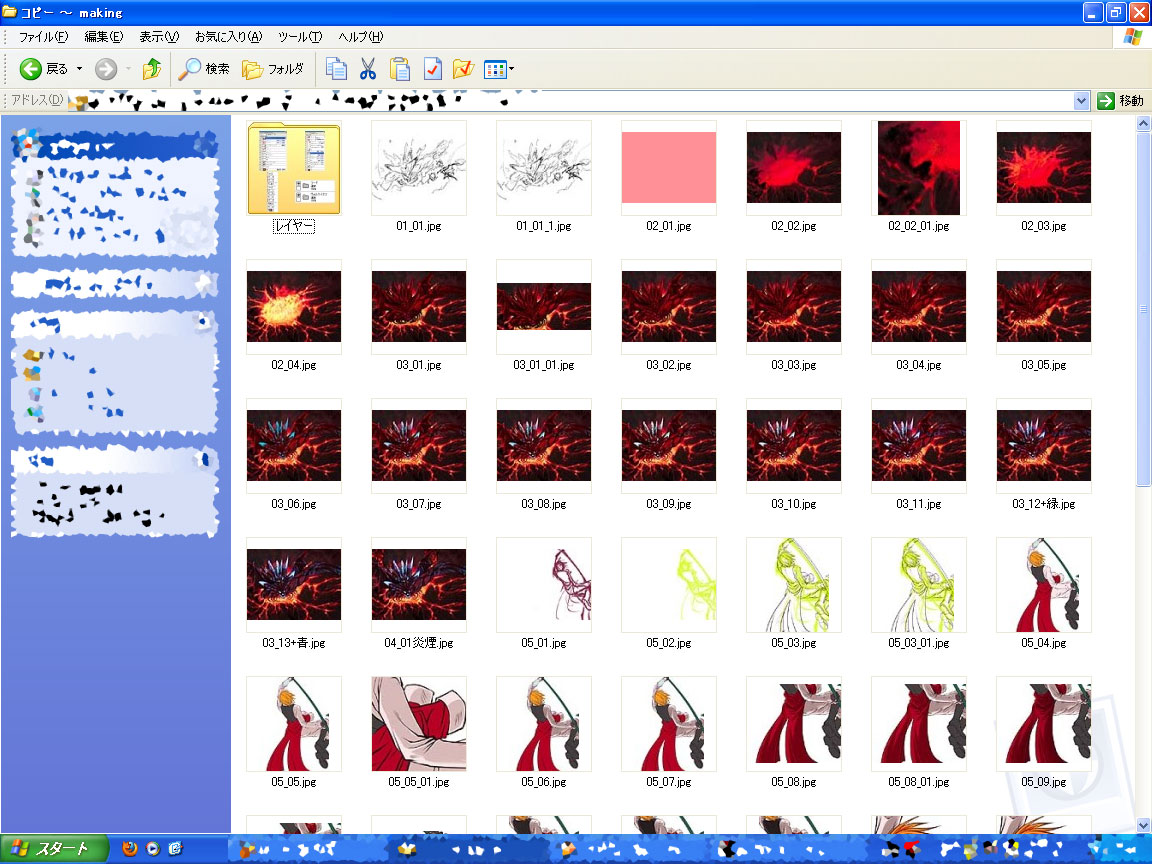Click the Copy icon in toolbar
Viewport: 1152px width, 864px height.
coord(336,69)
